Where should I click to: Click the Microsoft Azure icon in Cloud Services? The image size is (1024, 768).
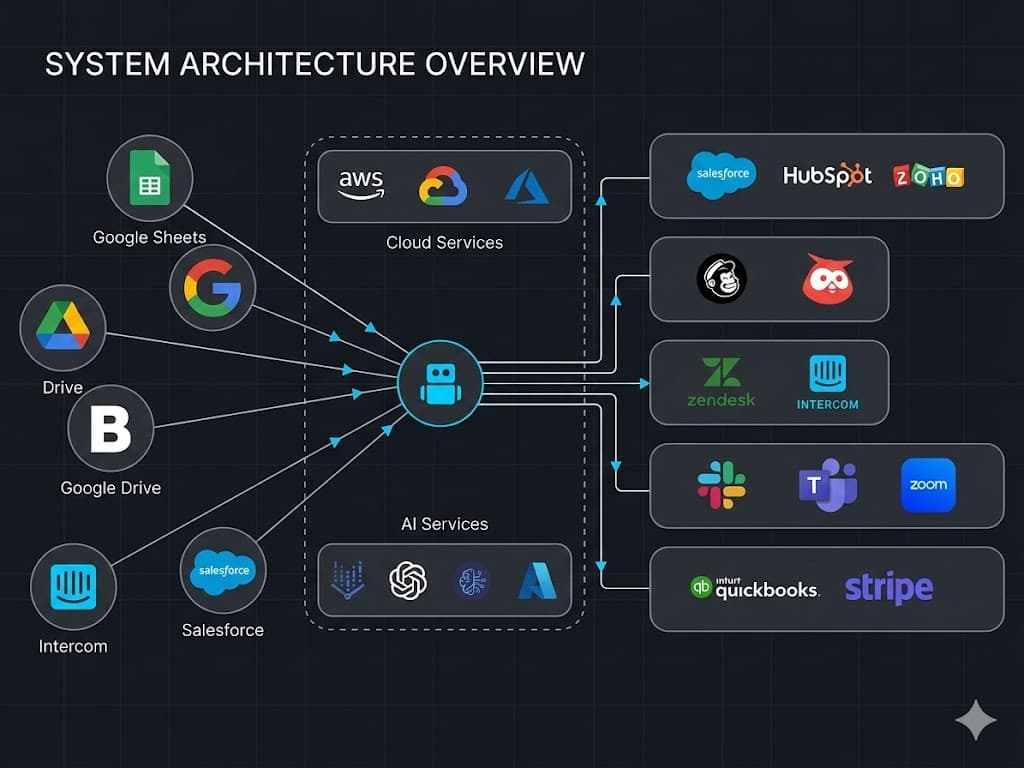[528, 185]
